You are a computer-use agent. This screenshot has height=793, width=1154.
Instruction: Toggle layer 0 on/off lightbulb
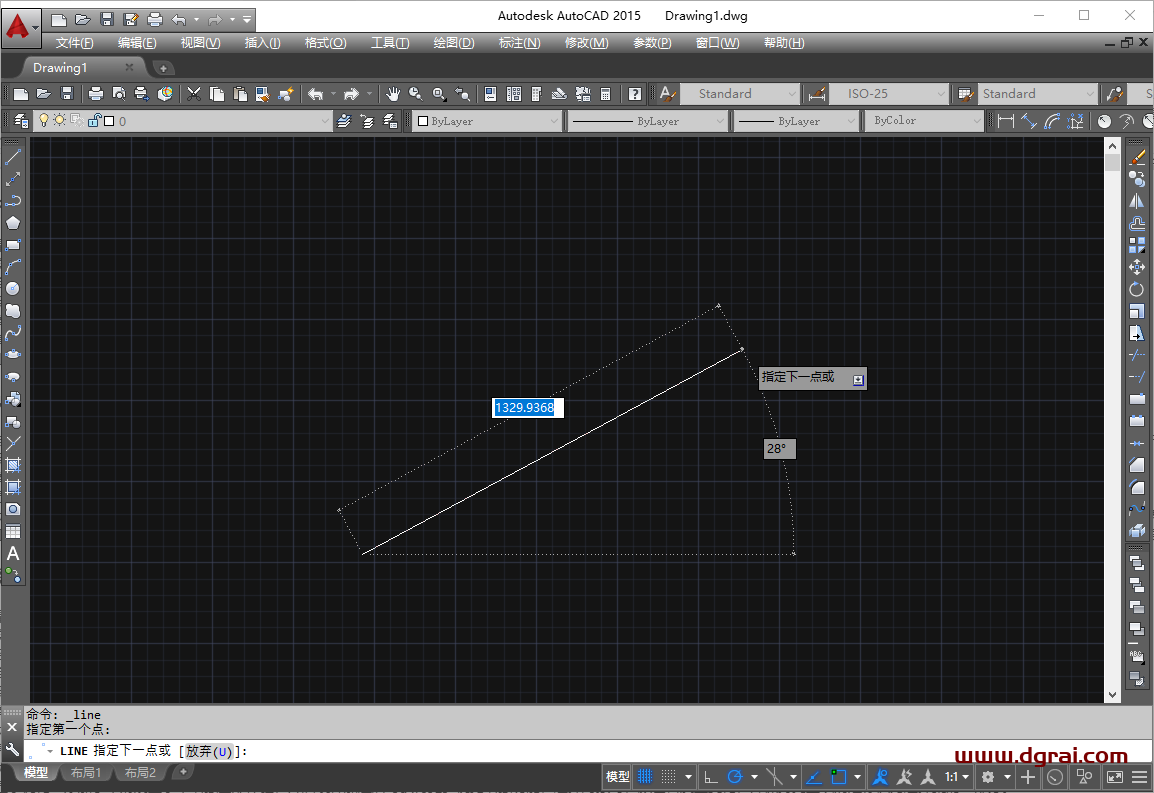[43, 120]
